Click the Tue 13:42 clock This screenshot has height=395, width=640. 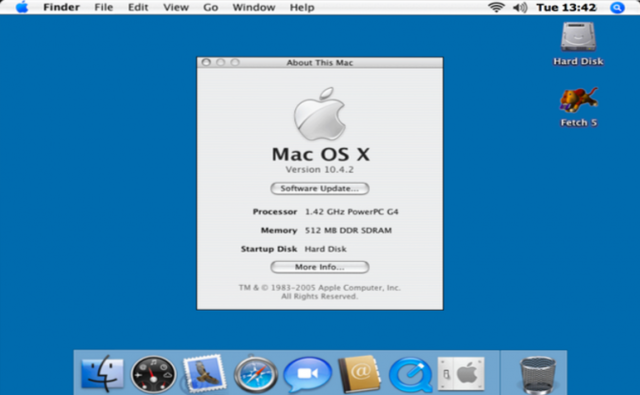coord(566,7)
